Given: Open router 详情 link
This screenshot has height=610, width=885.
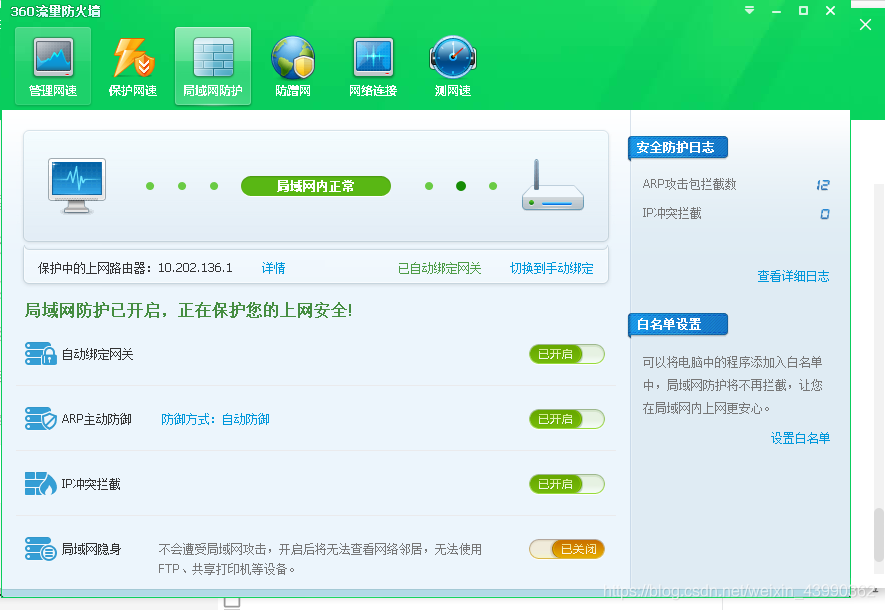Looking at the screenshot, I should click(x=274, y=268).
